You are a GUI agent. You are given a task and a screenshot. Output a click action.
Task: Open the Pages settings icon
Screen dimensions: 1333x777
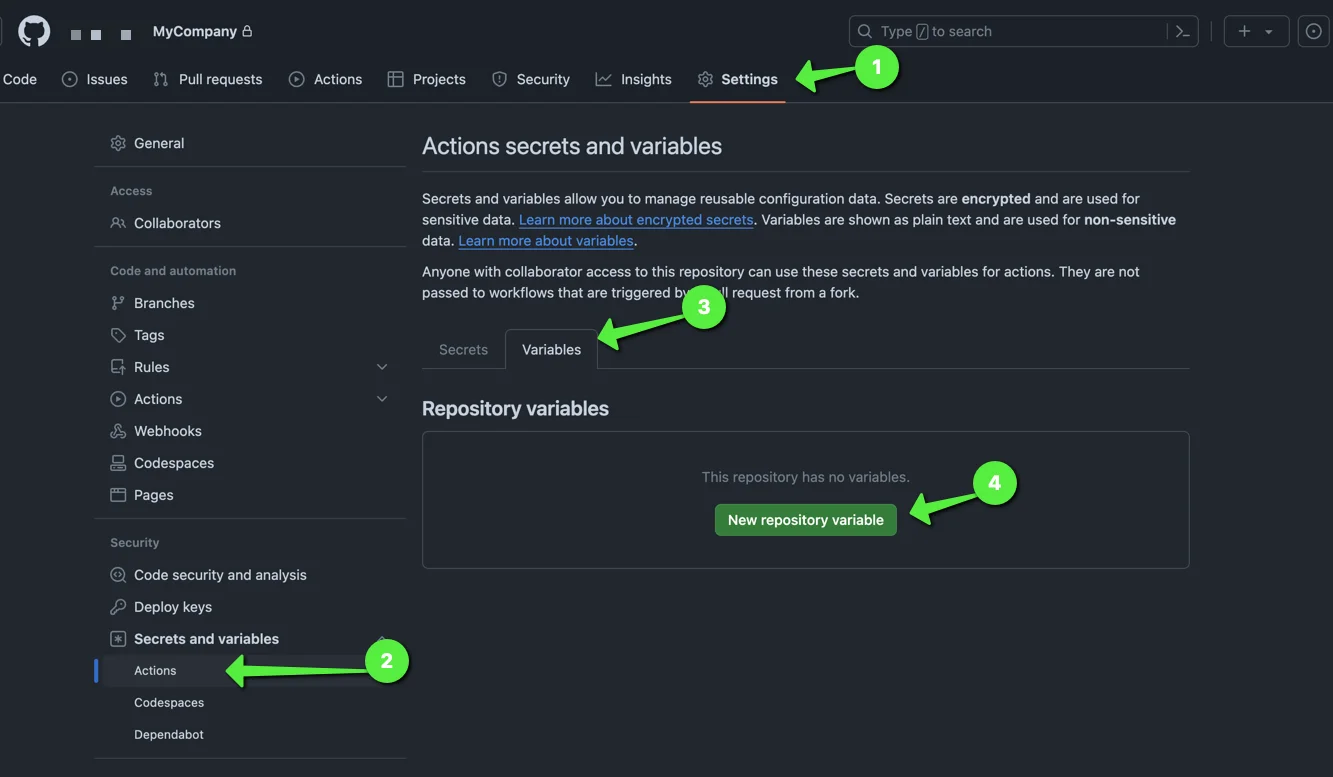[117, 494]
